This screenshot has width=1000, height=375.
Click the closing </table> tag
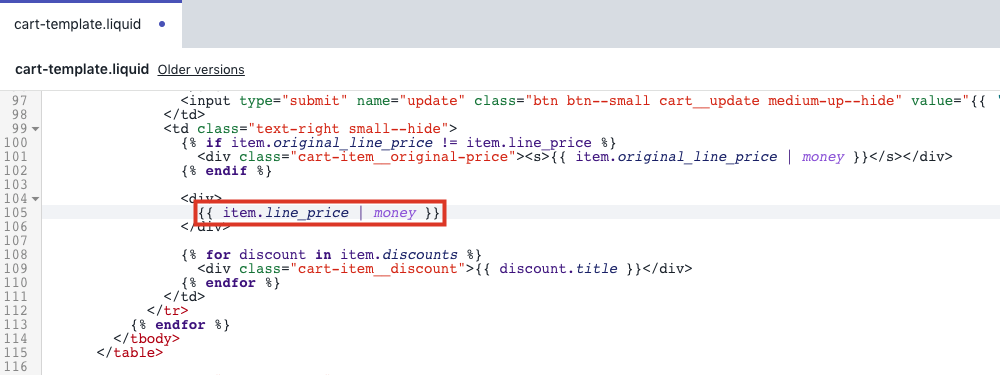[130, 353]
